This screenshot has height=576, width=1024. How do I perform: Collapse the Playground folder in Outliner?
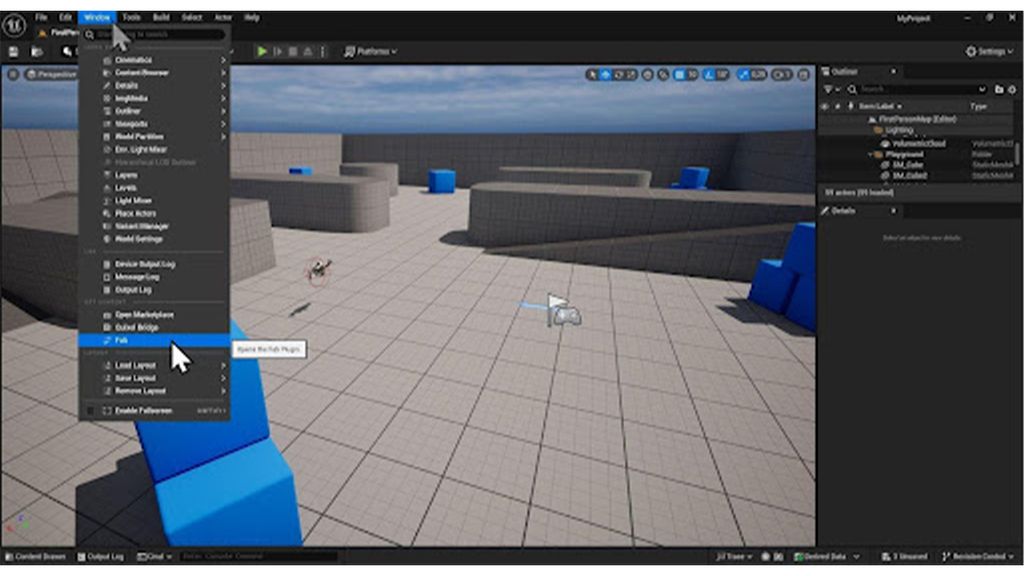tap(870, 155)
